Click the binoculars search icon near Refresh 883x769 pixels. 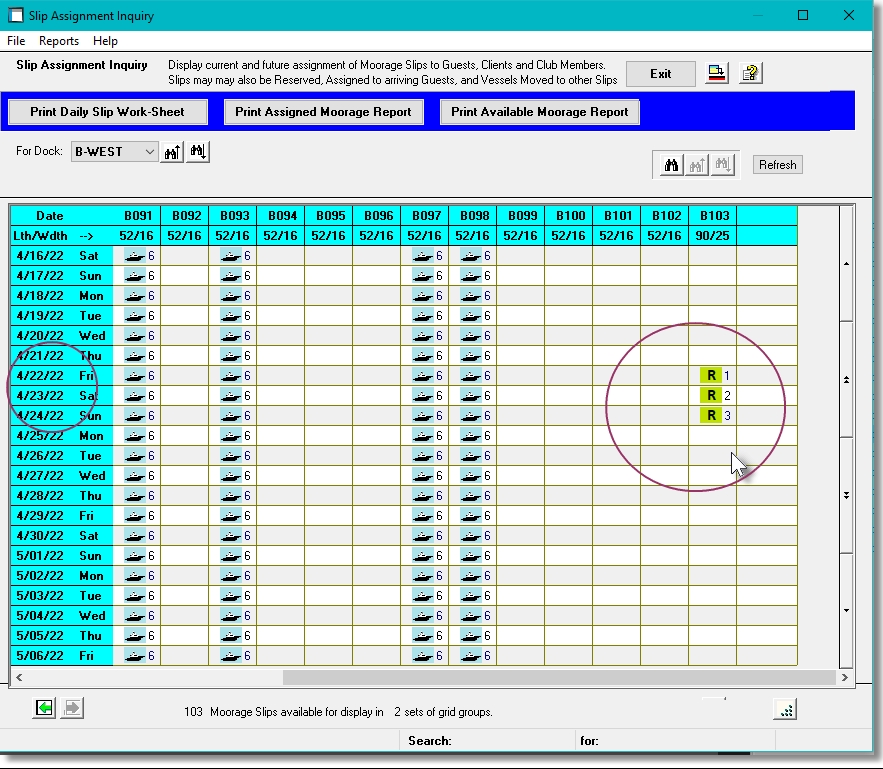(669, 164)
